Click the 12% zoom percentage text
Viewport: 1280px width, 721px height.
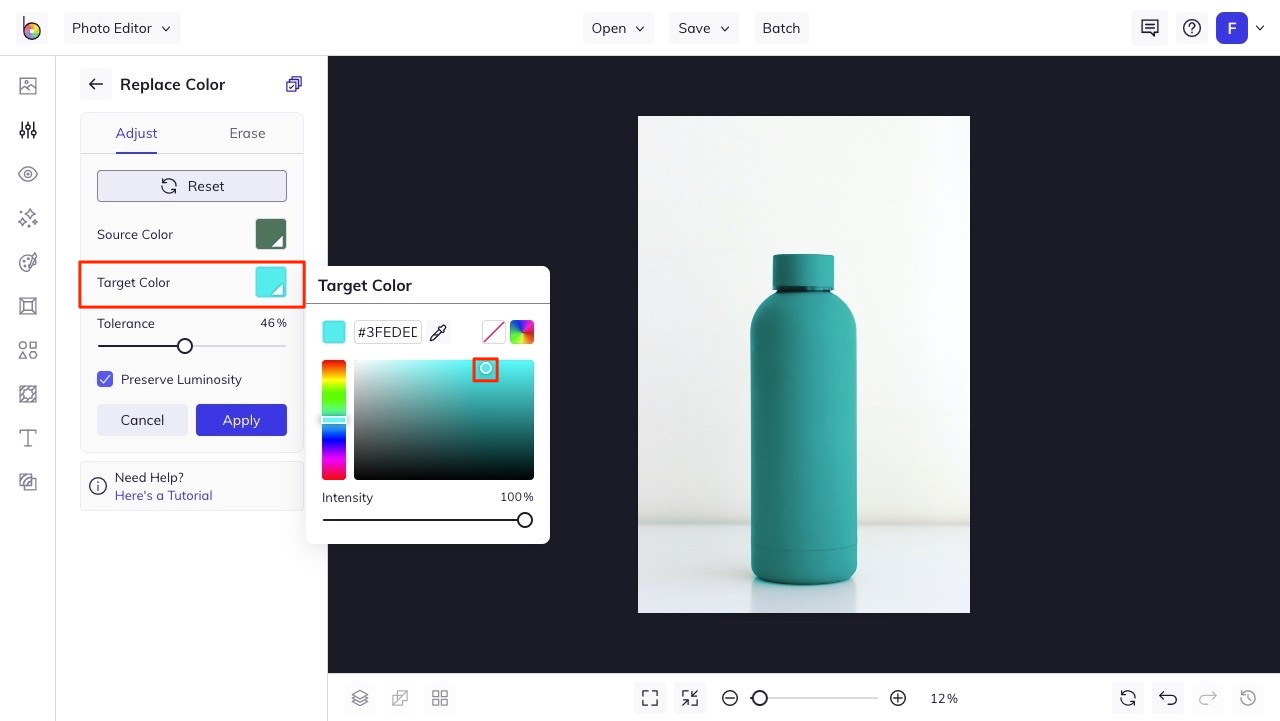(944, 698)
